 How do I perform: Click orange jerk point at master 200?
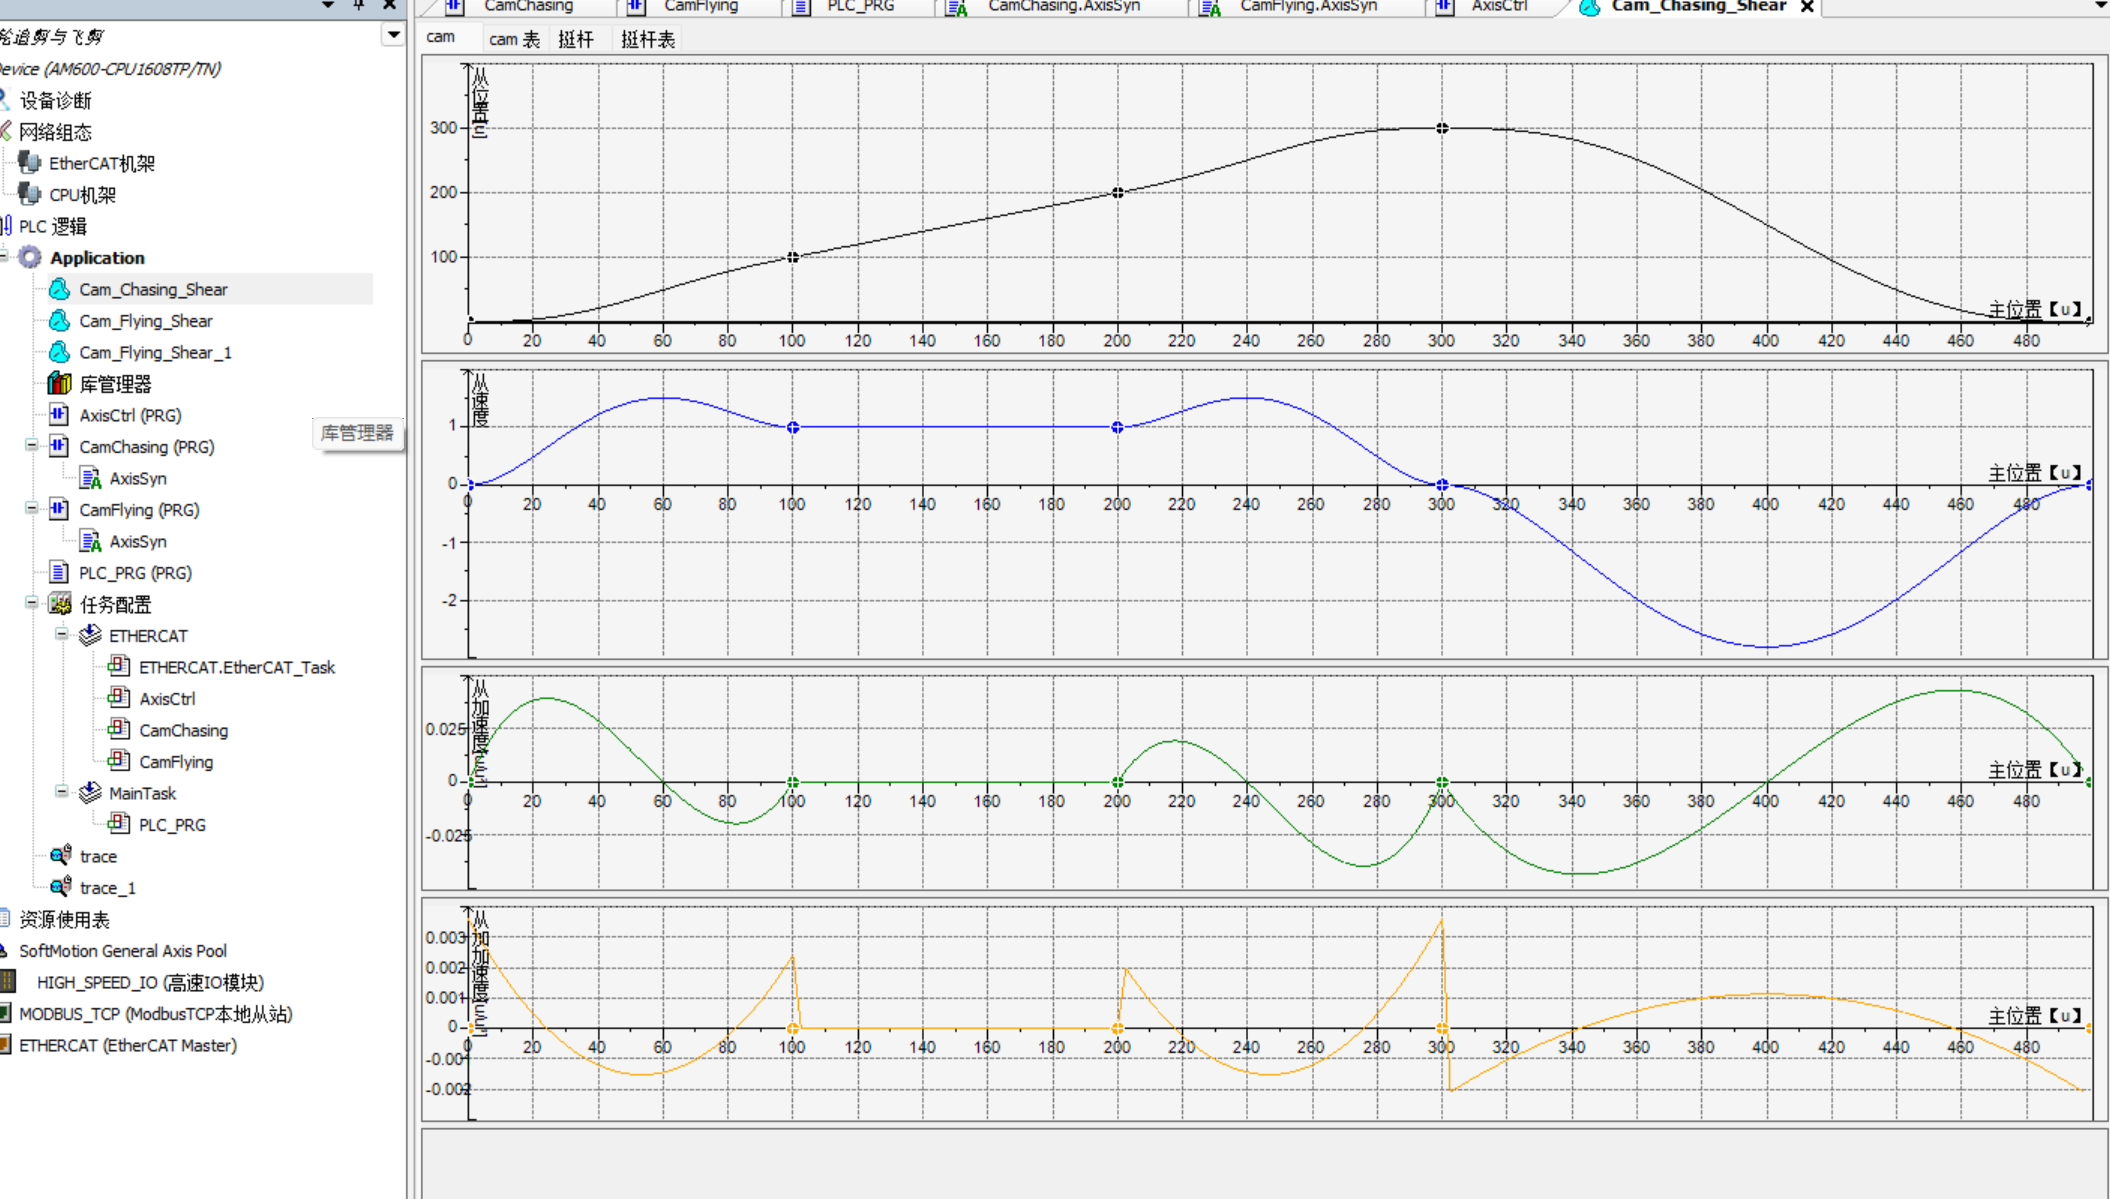(1118, 1028)
